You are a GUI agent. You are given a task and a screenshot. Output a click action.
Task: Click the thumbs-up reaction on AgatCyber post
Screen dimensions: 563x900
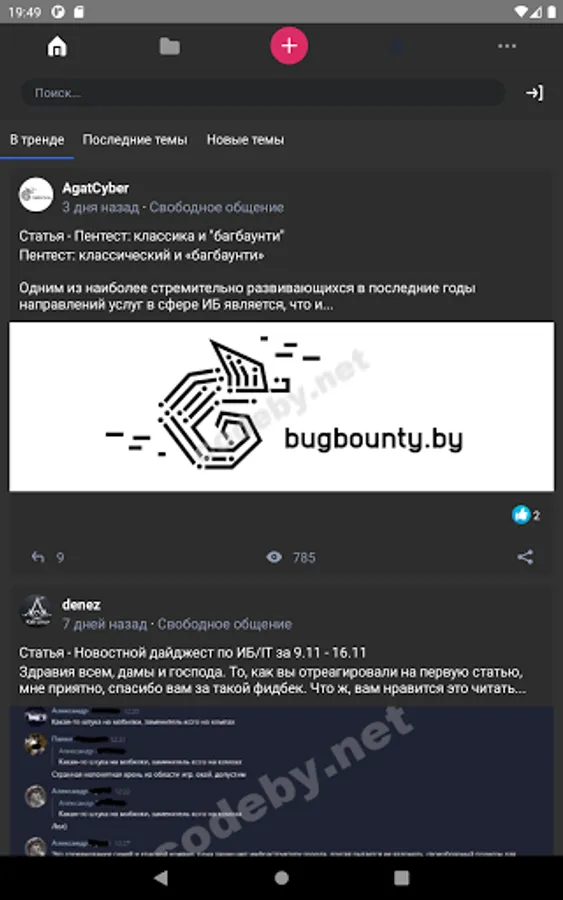click(521, 515)
